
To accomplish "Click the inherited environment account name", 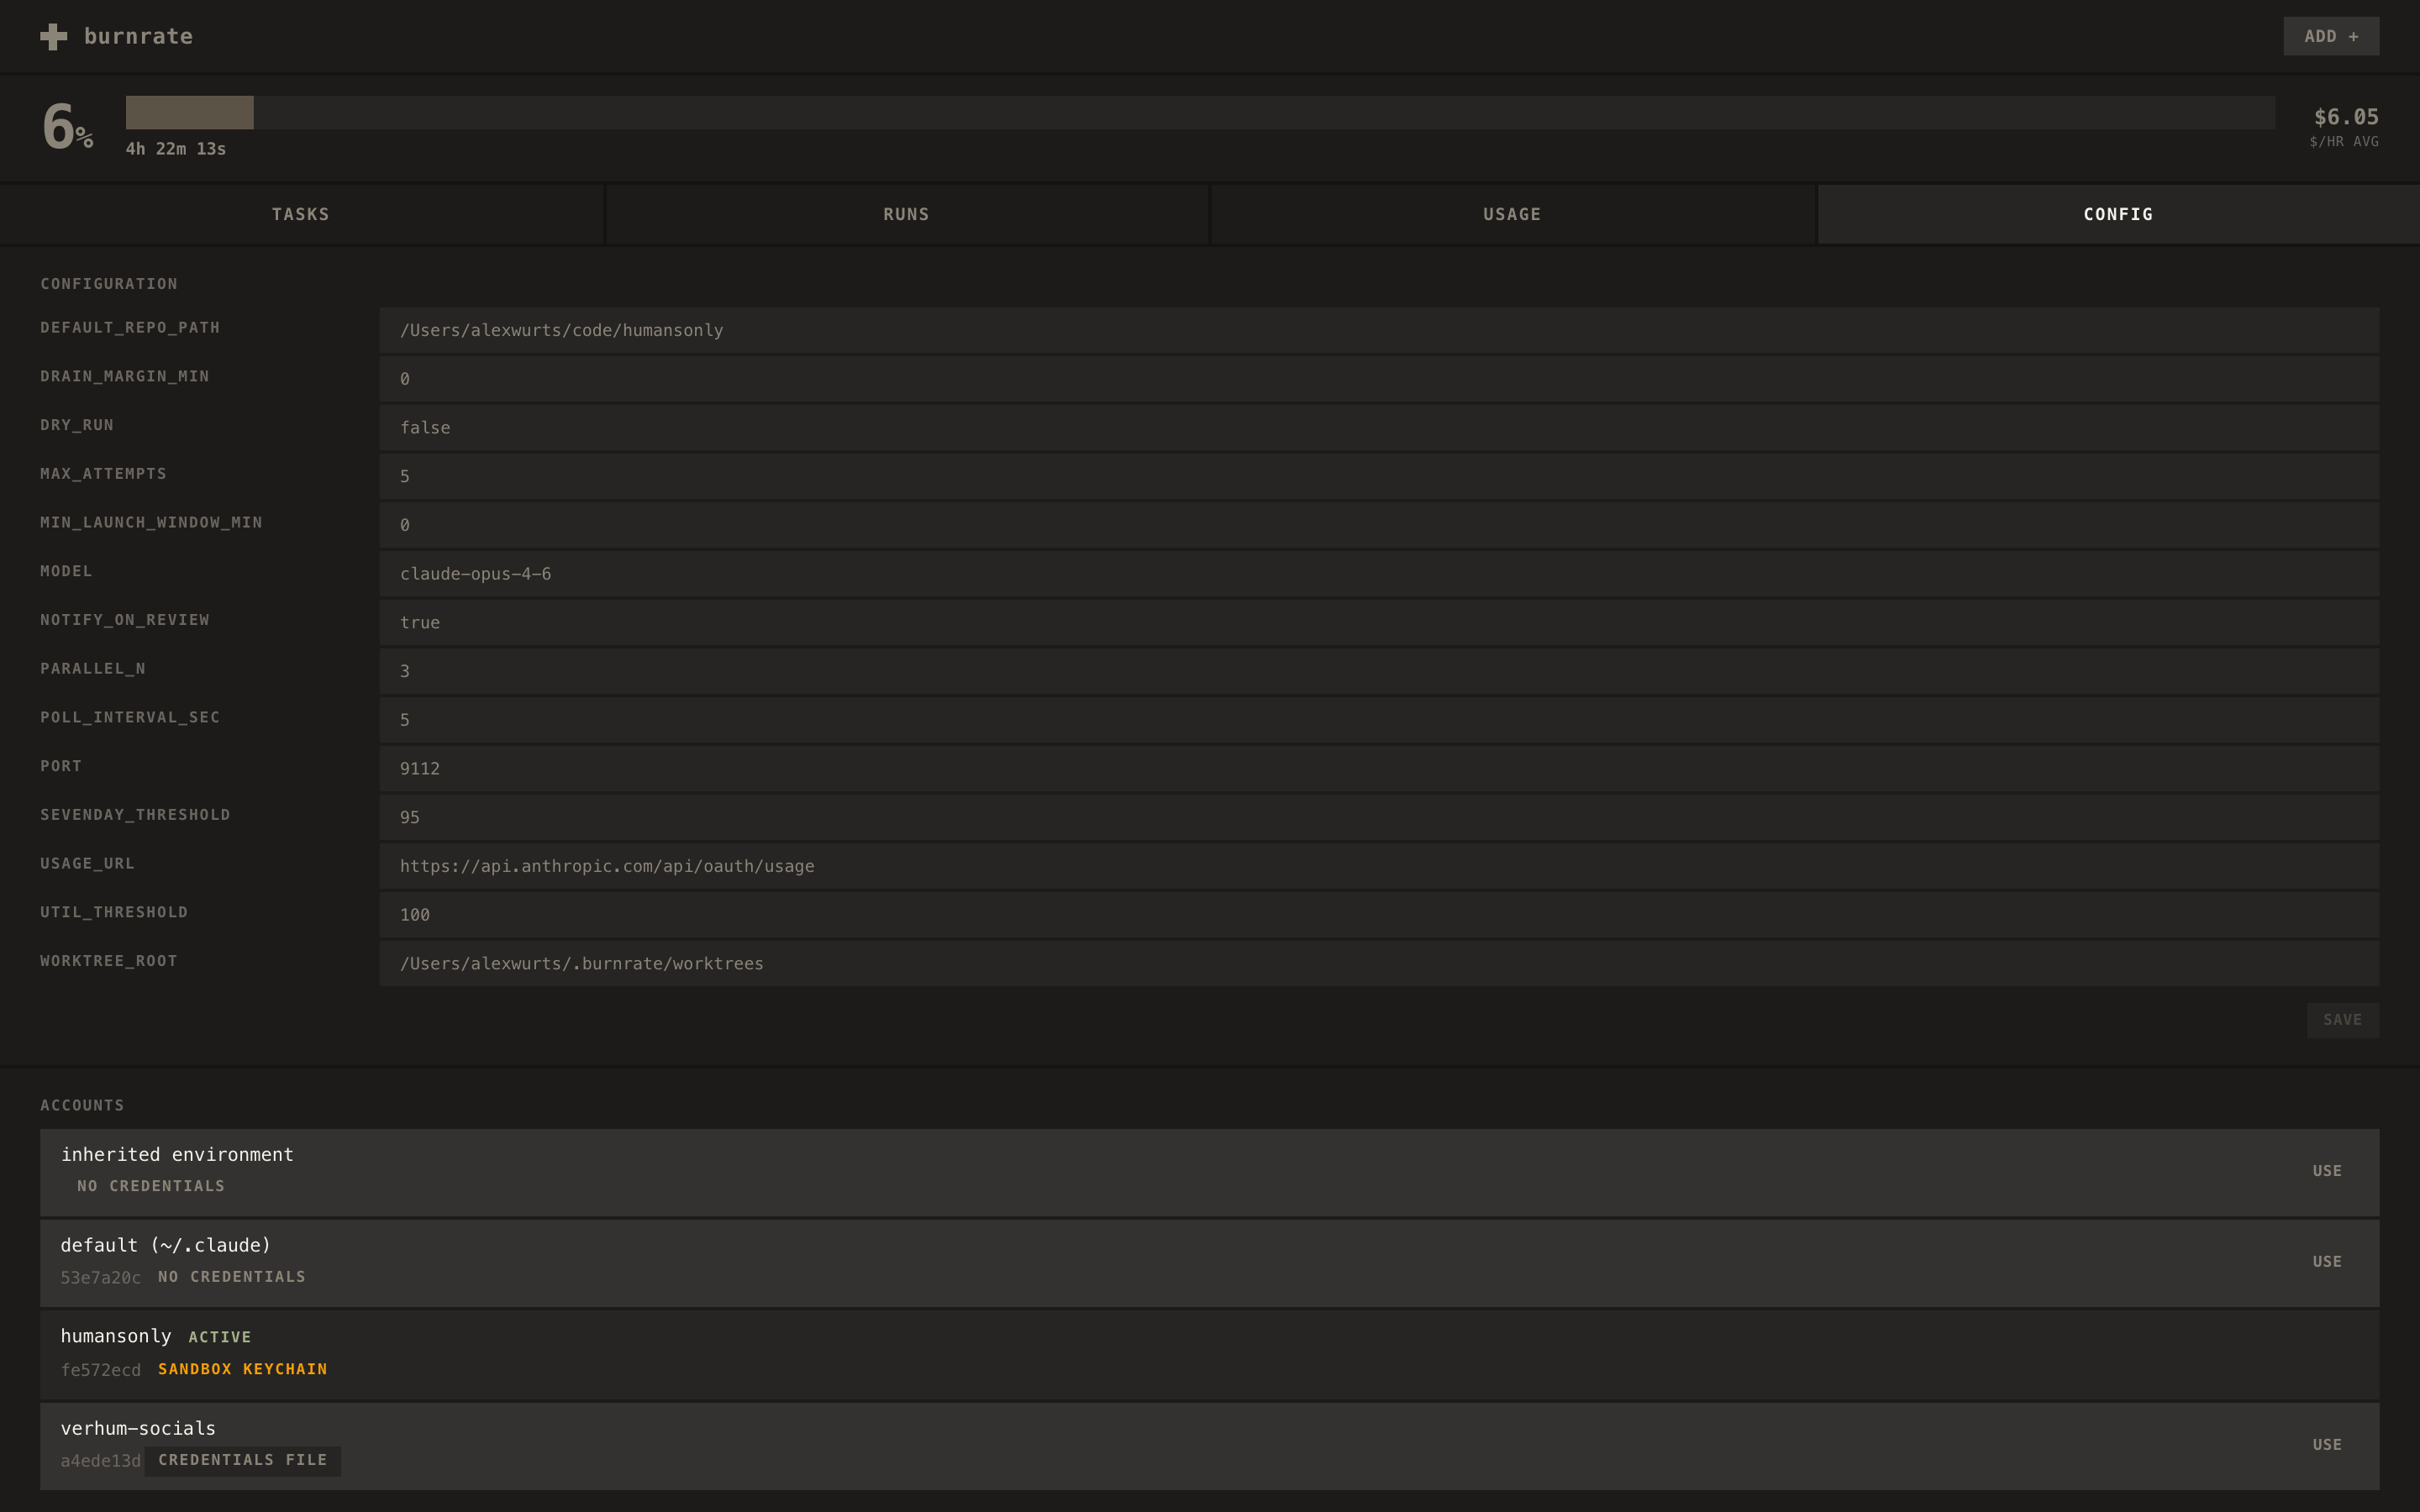I will click(177, 1154).
